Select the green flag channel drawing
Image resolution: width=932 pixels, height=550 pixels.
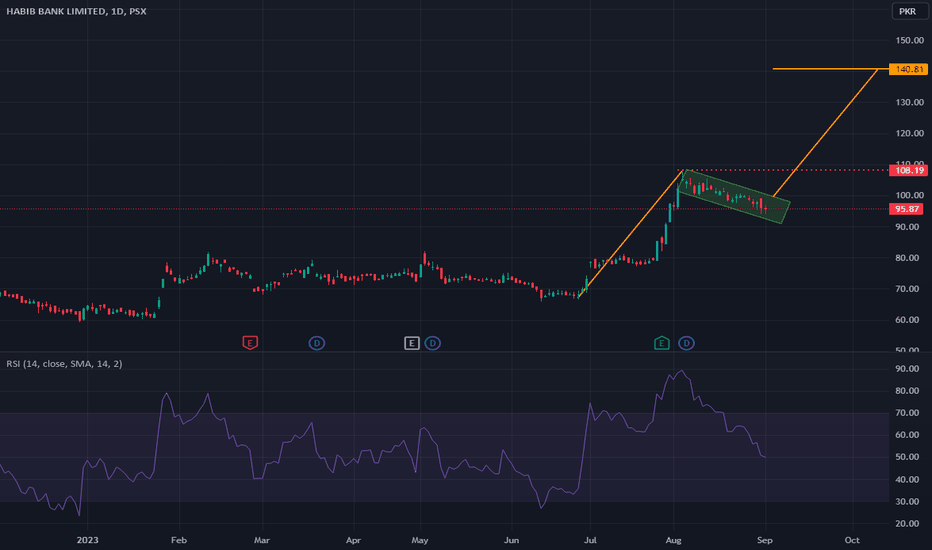[x=734, y=197]
